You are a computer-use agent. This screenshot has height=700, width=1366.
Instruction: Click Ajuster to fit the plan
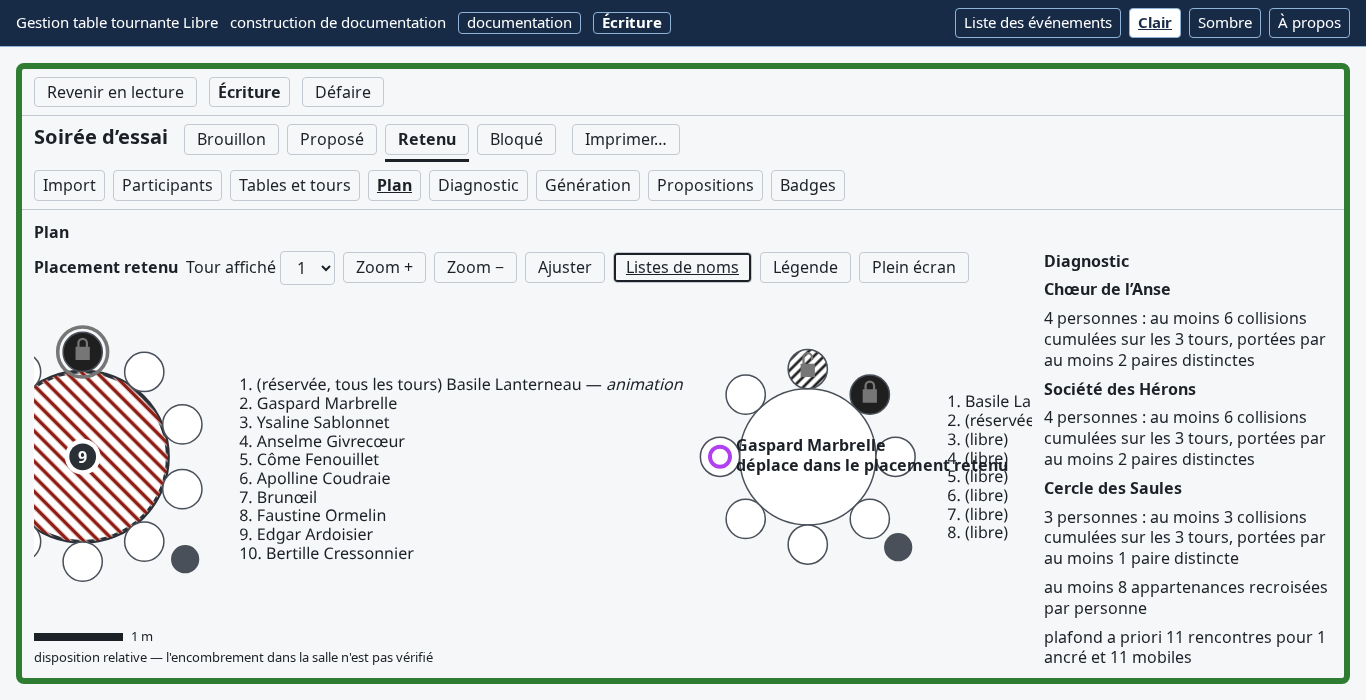pyautogui.click(x=565, y=268)
